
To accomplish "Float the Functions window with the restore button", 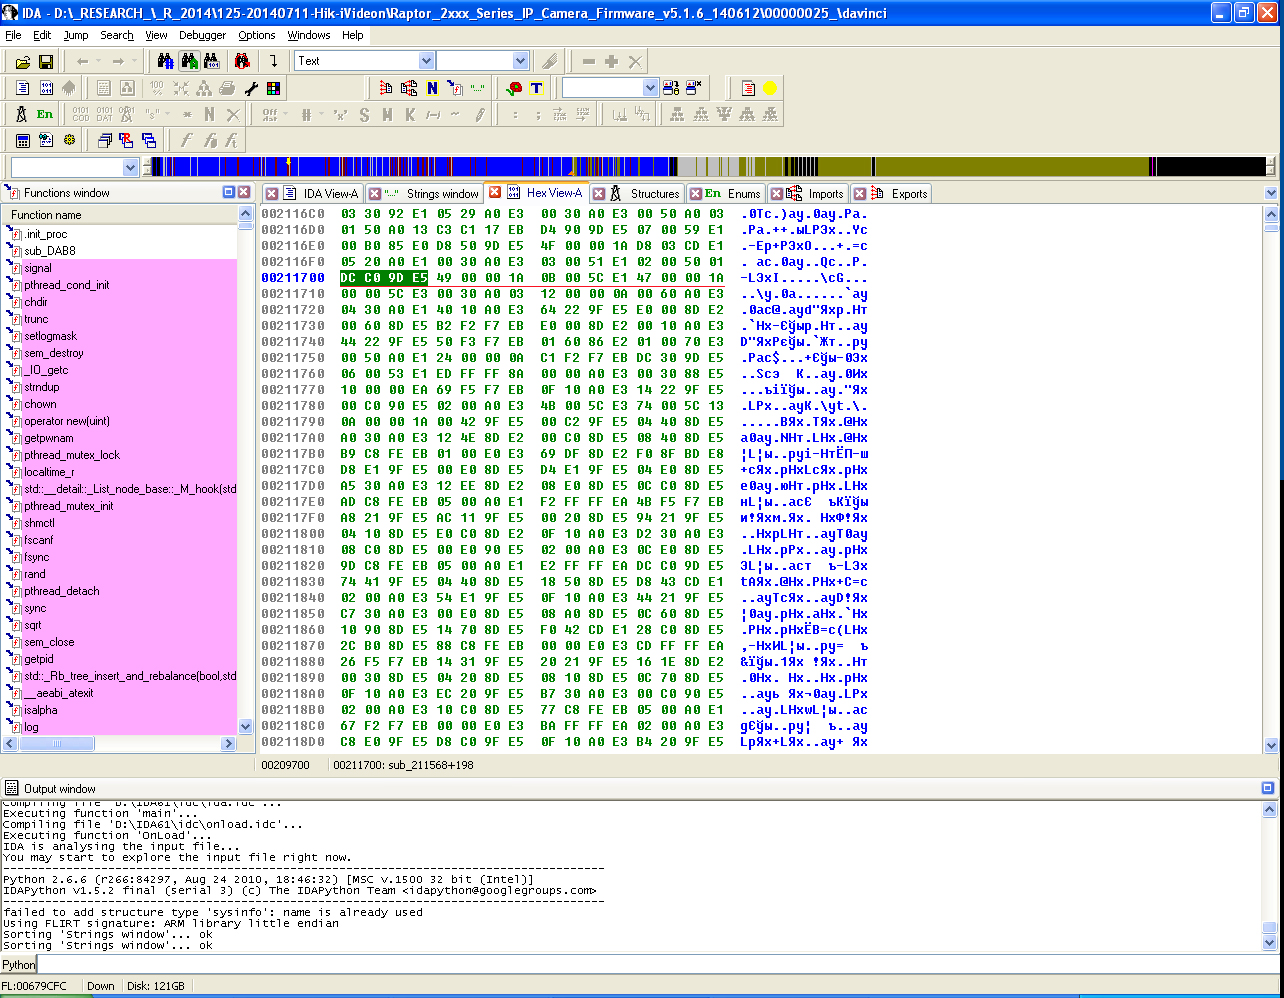I will click(x=228, y=192).
